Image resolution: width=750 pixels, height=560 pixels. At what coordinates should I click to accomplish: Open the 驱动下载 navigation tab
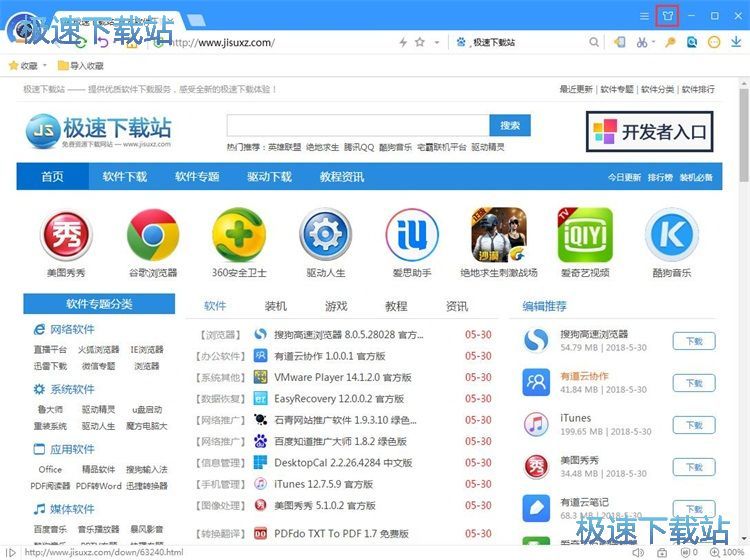pyautogui.click(x=269, y=176)
